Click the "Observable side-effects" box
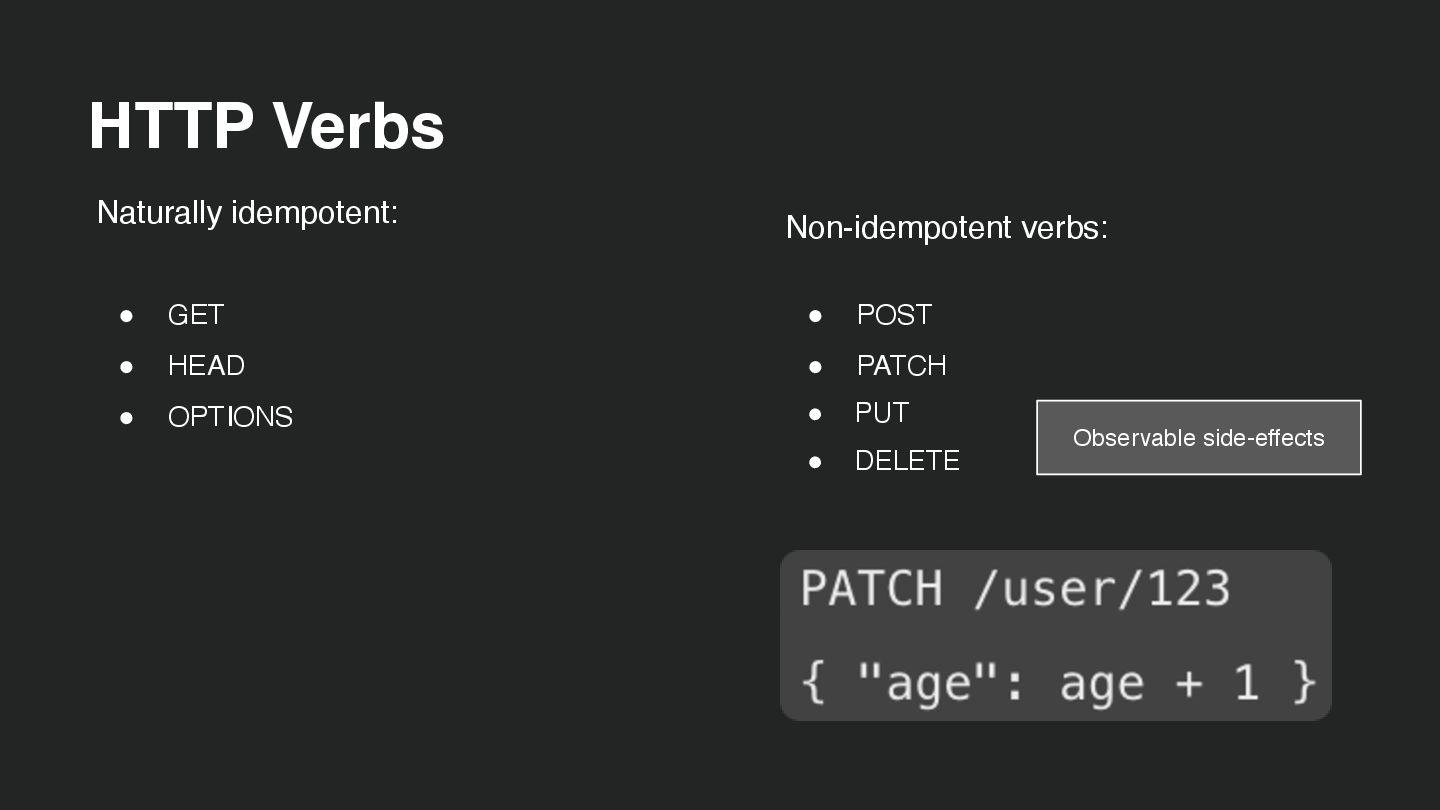 tap(1198, 438)
